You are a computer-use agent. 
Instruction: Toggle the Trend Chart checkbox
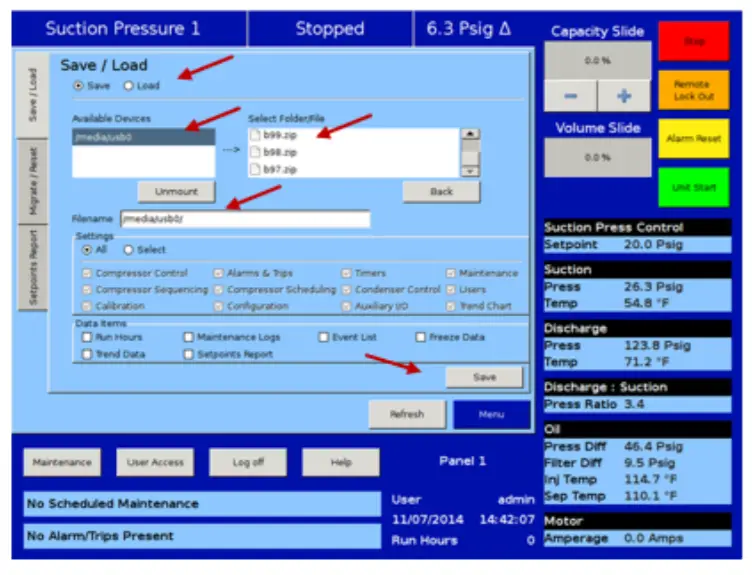click(450, 306)
